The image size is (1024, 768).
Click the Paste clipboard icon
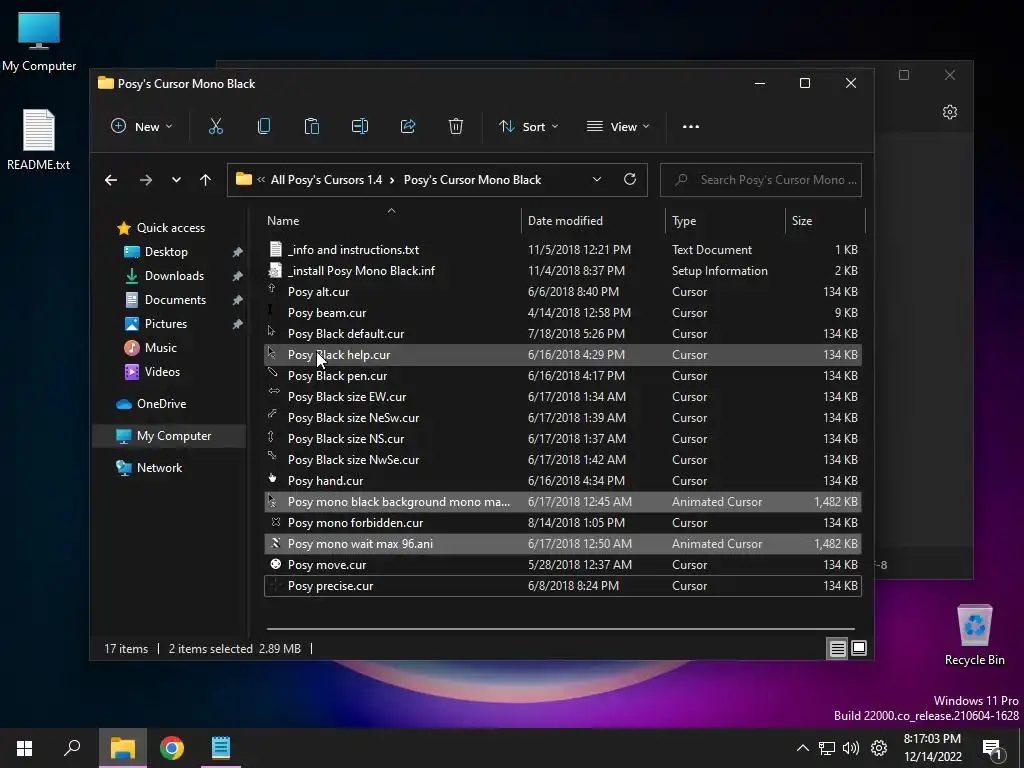tap(312, 126)
